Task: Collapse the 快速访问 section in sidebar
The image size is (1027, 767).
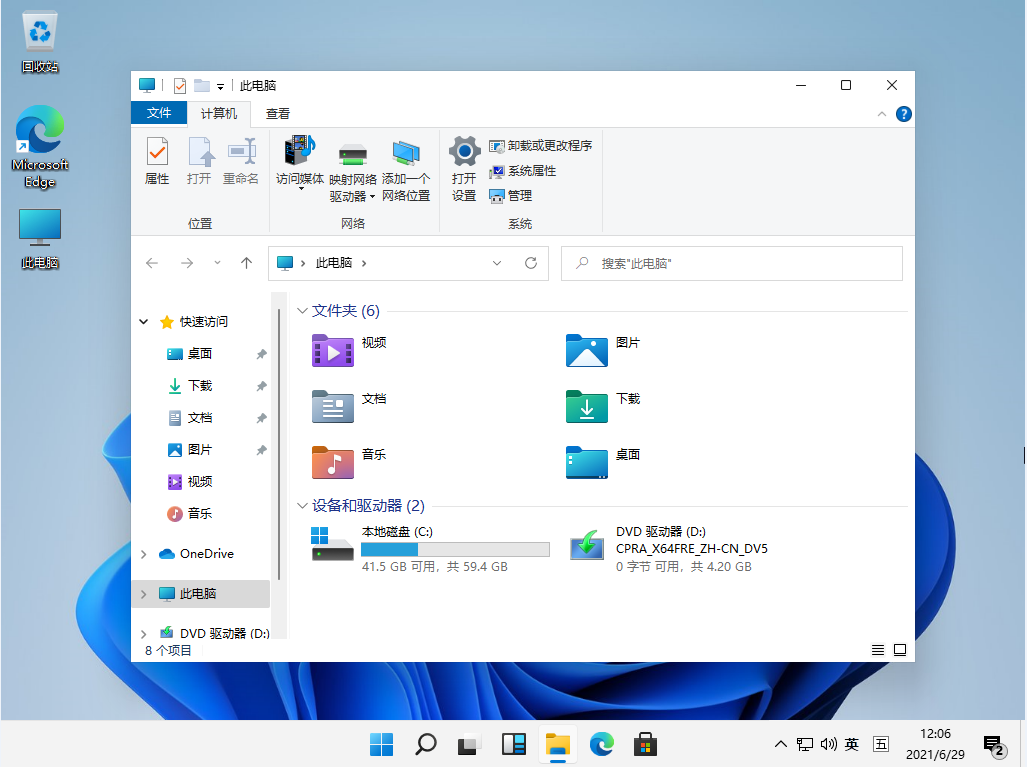Action: 143,321
